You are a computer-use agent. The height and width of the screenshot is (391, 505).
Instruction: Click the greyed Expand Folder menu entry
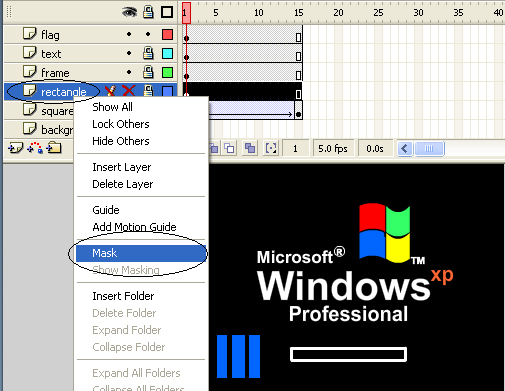pyautogui.click(x=127, y=330)
